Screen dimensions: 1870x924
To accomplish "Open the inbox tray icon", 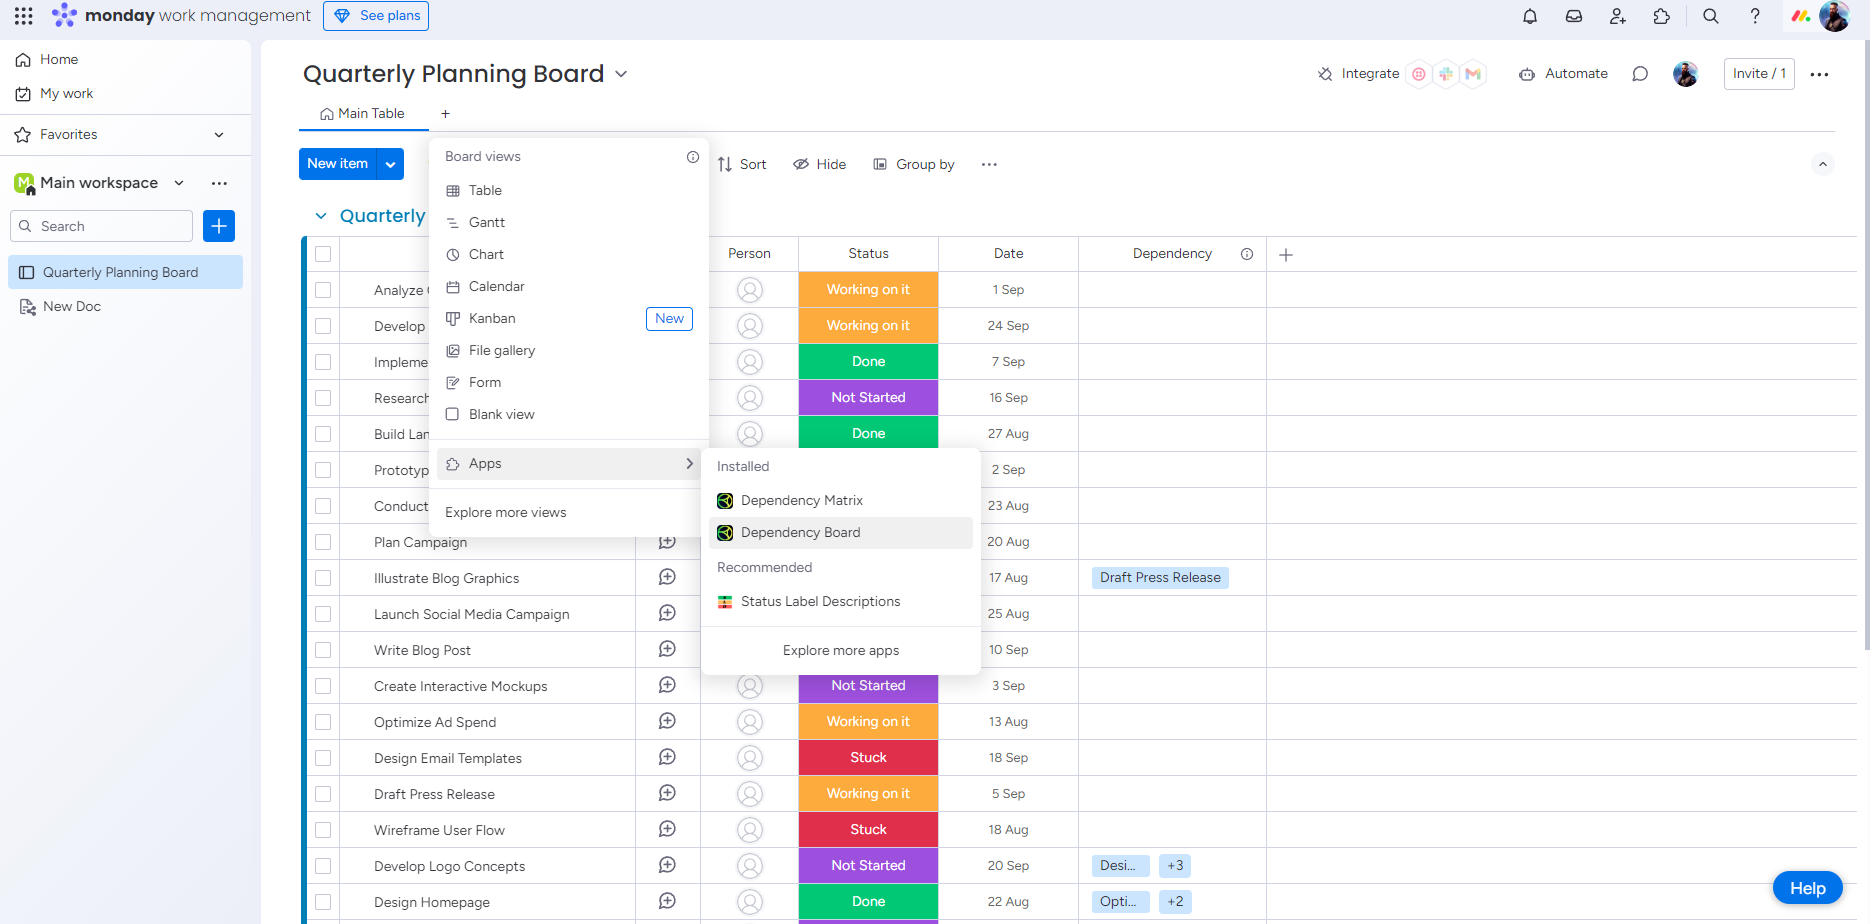I will pyautogui.click(x=1573, y=16).
